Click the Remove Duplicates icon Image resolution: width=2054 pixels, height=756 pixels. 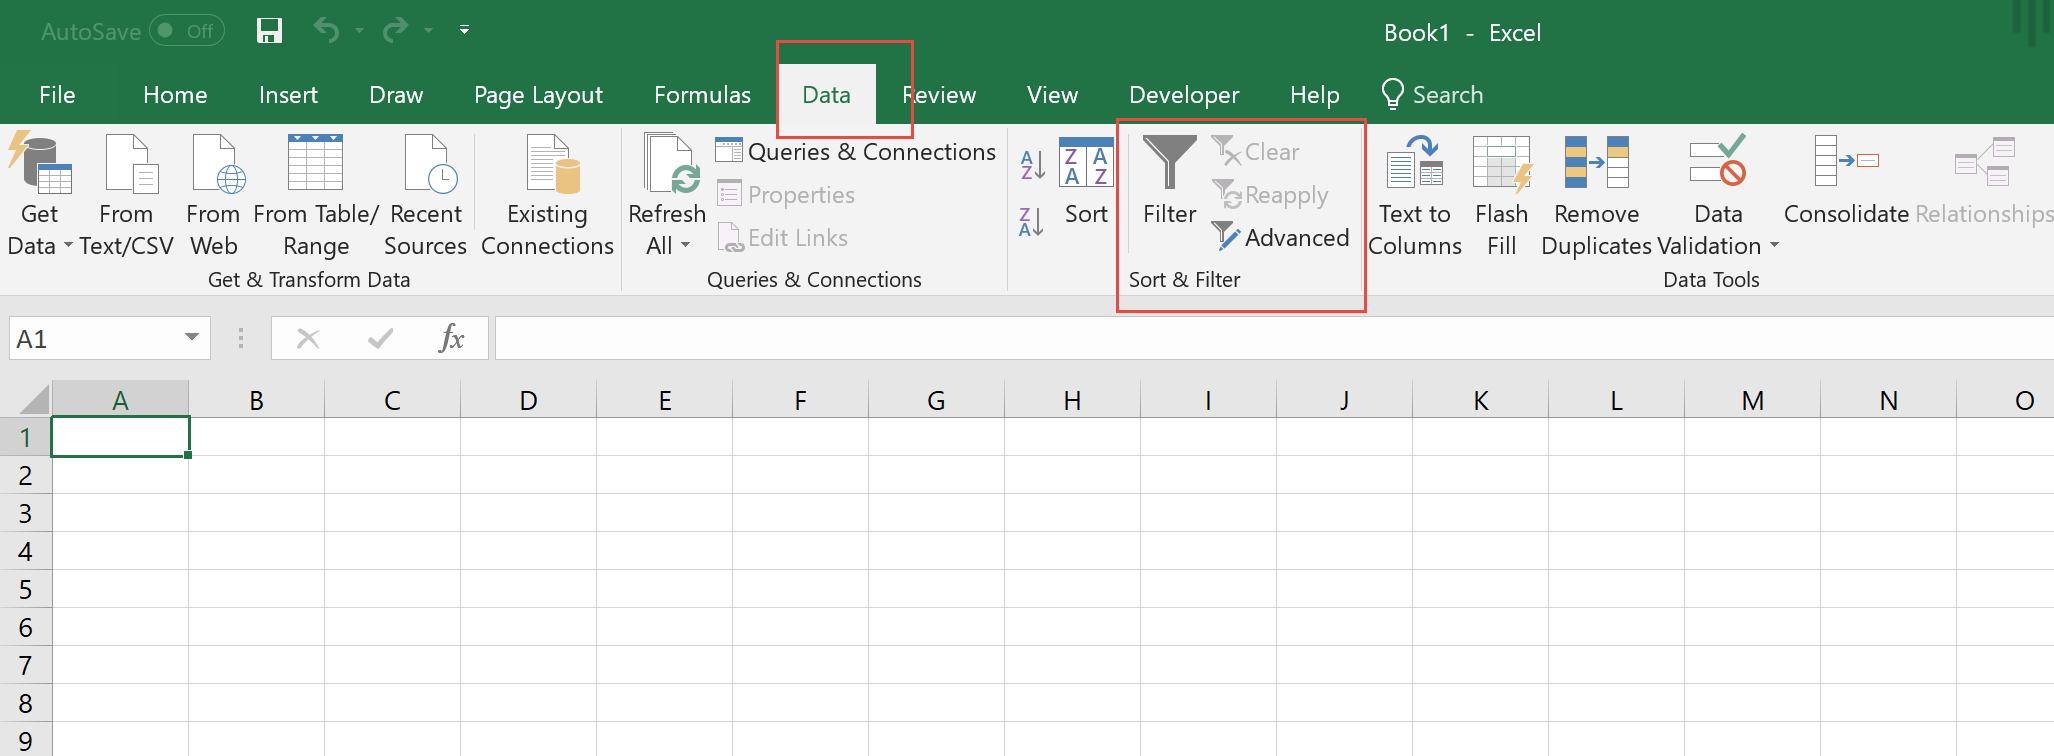(x=1596, y=165)
